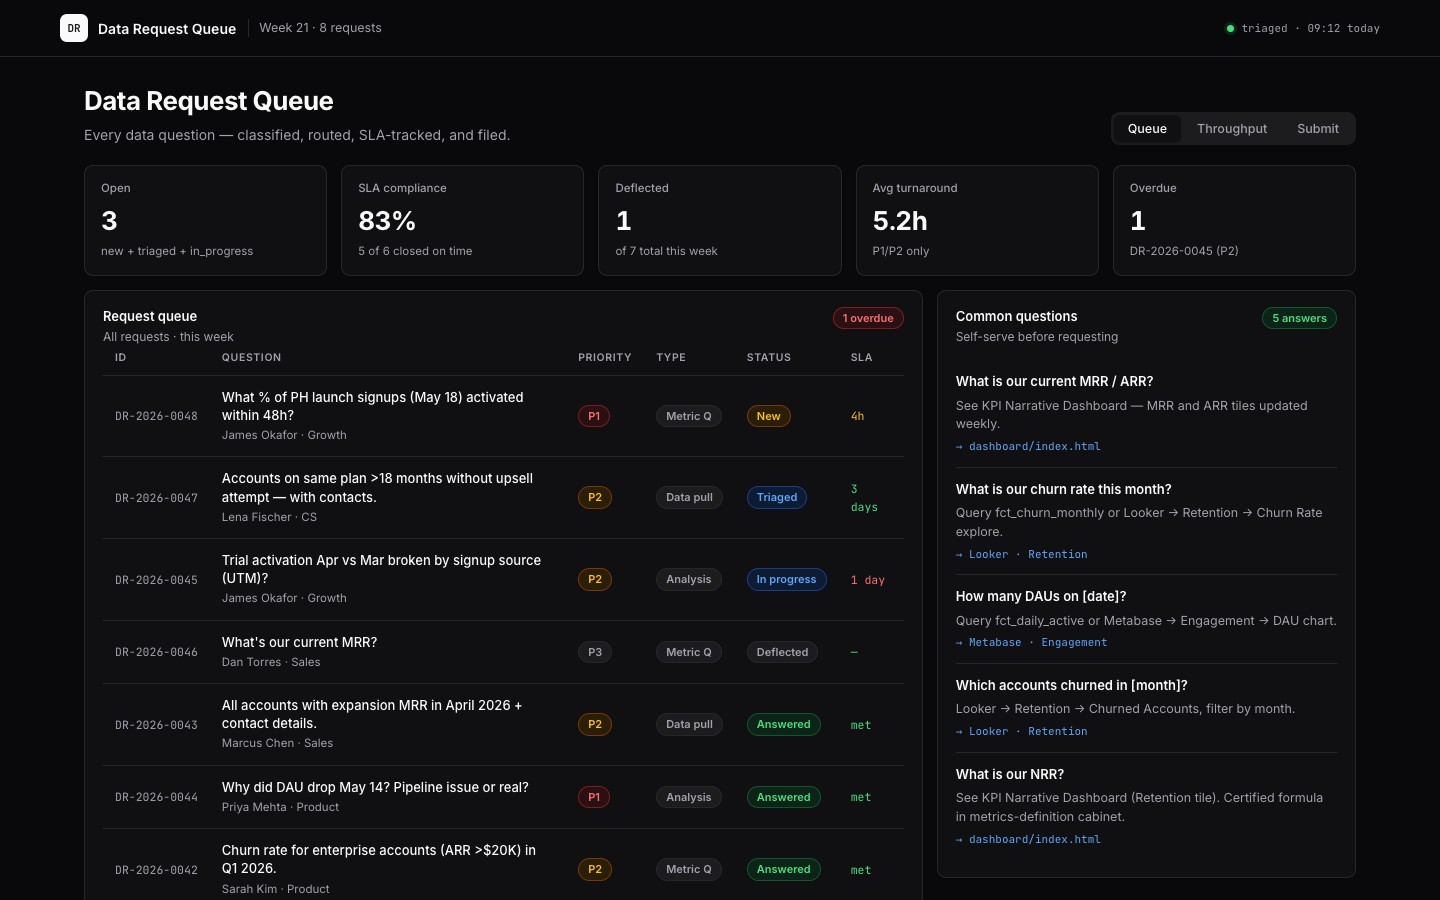Select the Avg turnaround 5.2h card
Viewport: 1440px width, 900px height.
tap(977, 220)
